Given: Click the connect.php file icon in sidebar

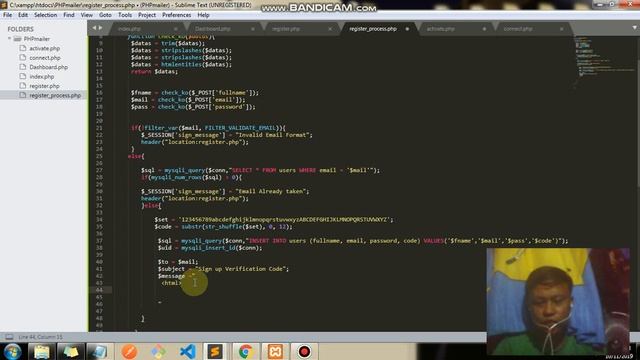Looking at the screenshot, I should [x=23, y=58].
